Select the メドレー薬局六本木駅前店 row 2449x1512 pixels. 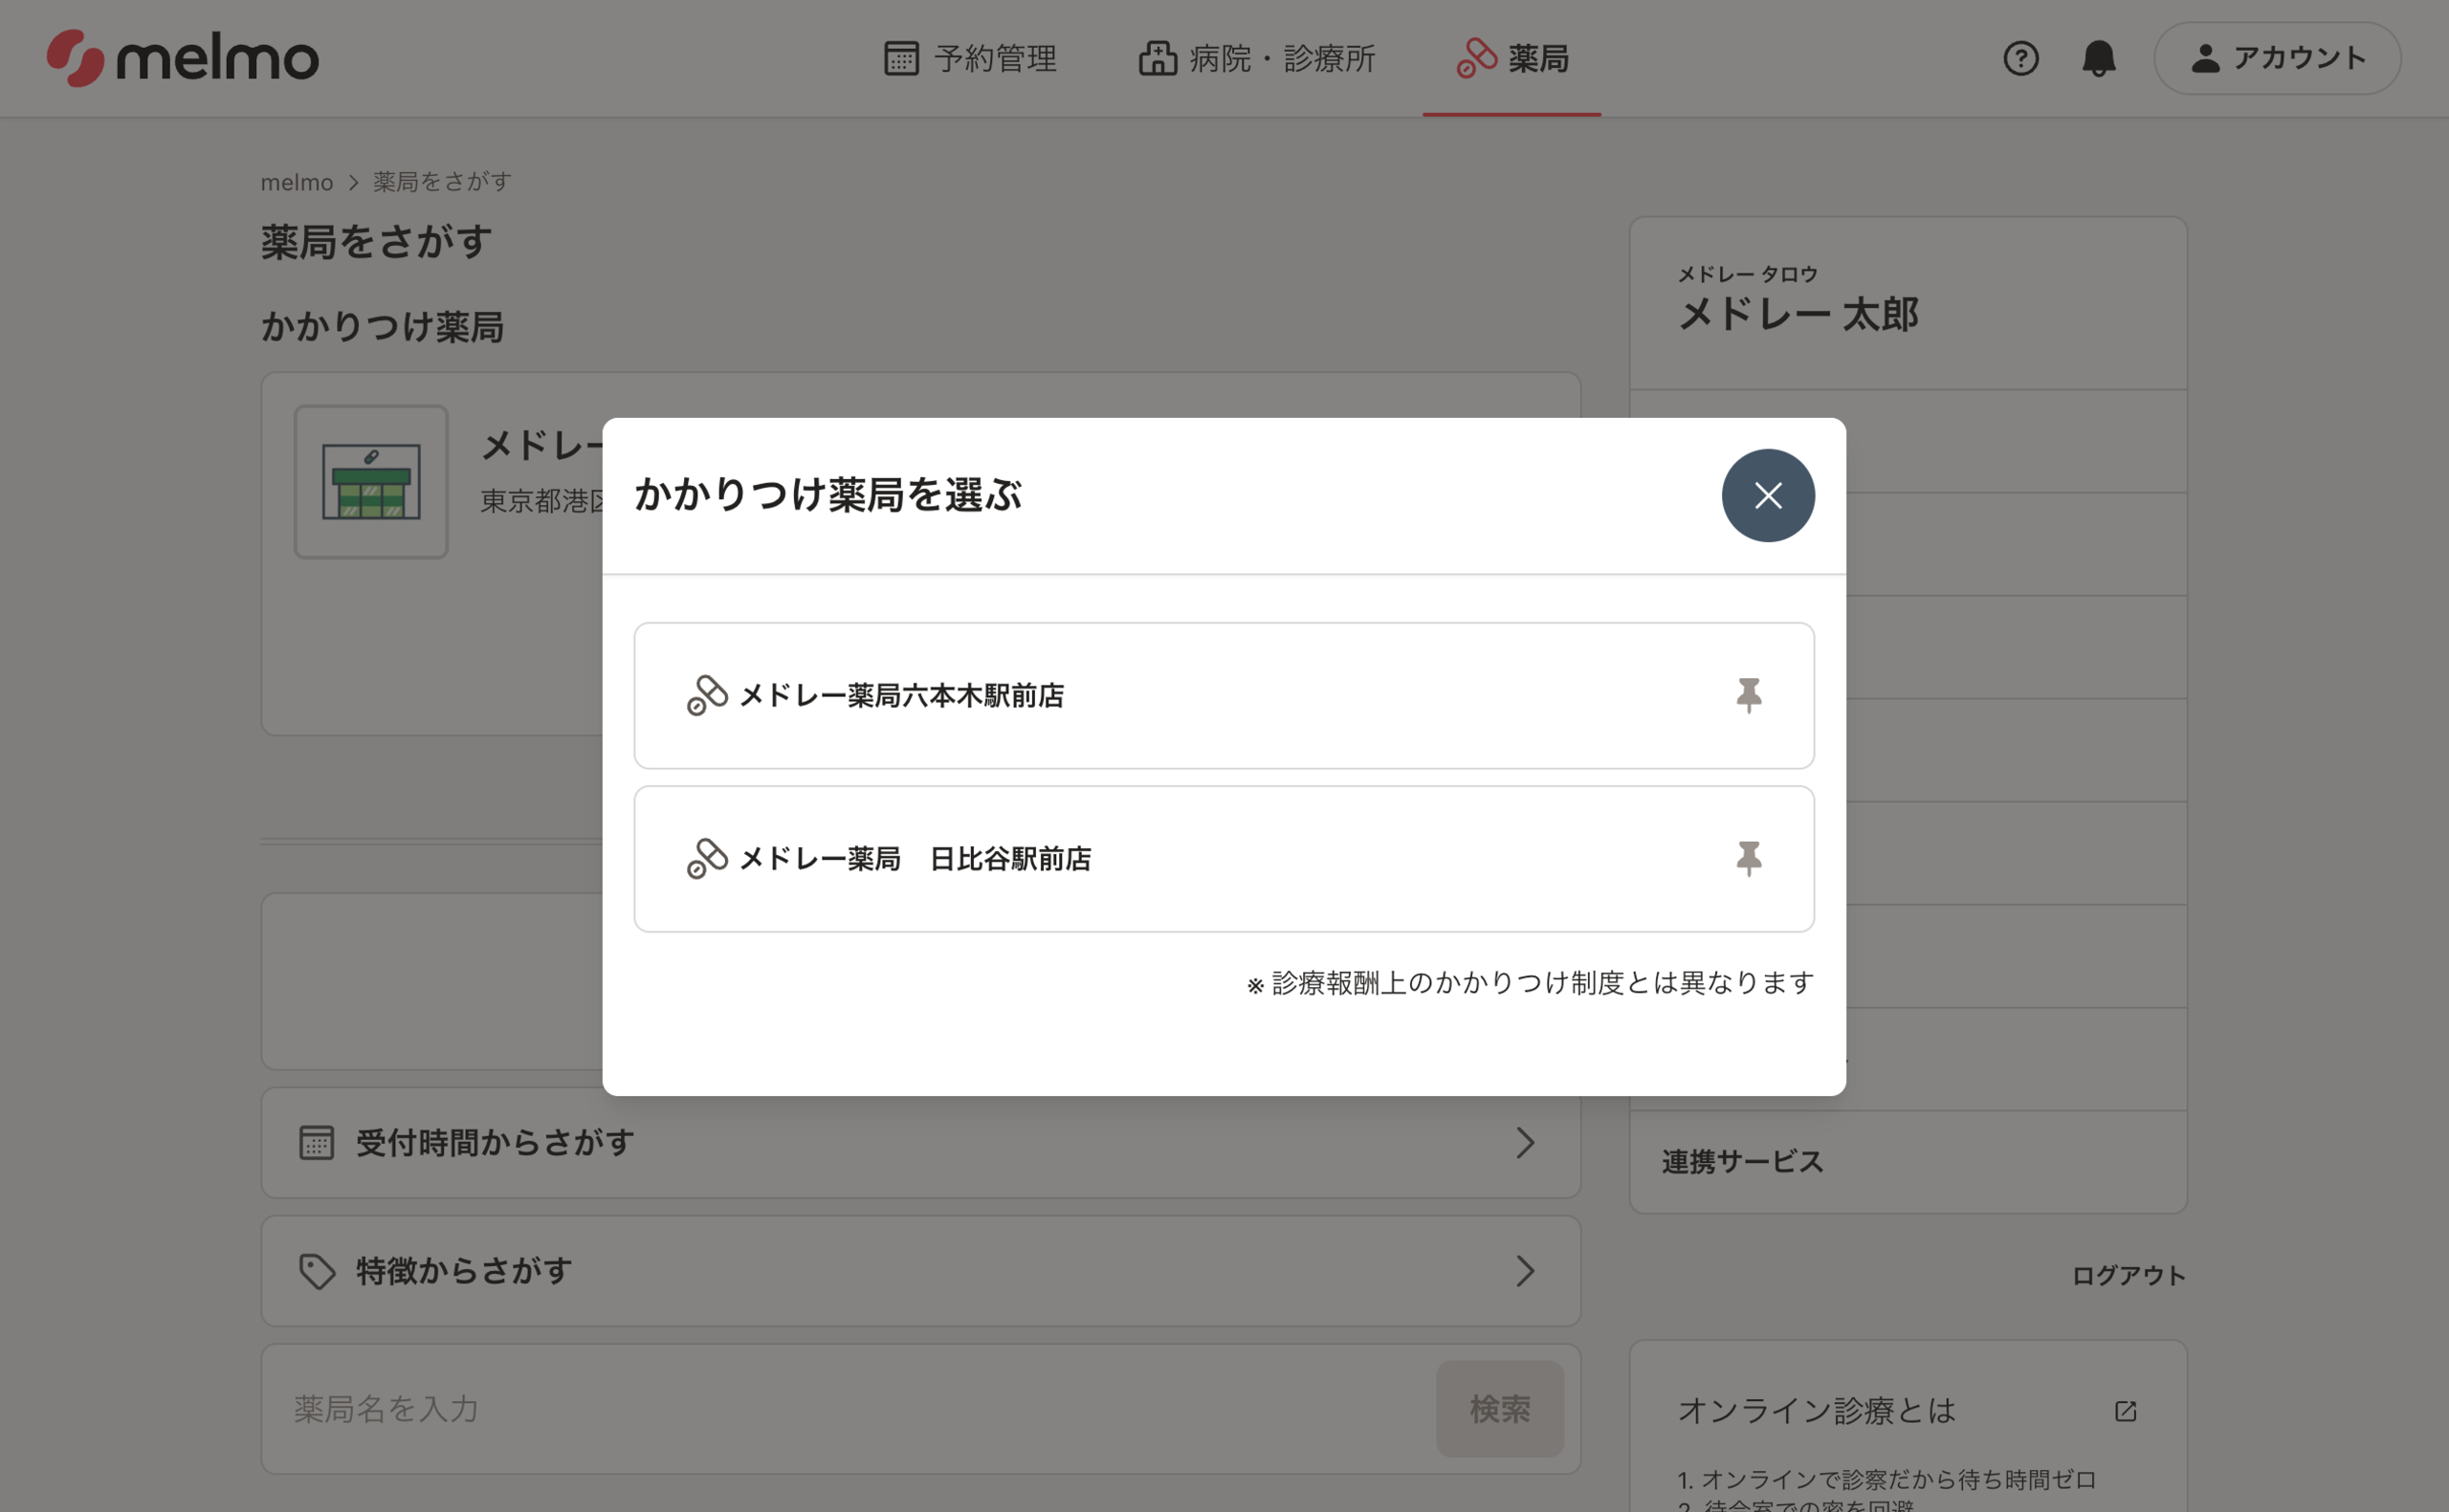pyautogui.click(x=1223, y=696)
